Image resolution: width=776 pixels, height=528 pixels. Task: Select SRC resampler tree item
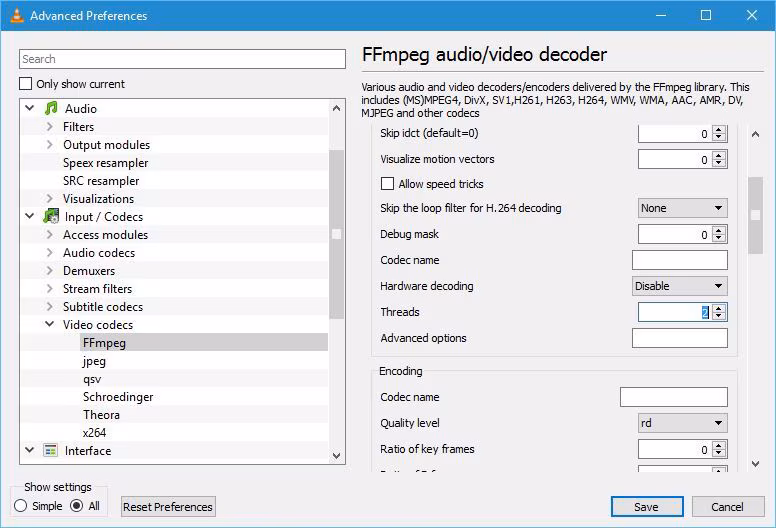[x=101, y=181]
